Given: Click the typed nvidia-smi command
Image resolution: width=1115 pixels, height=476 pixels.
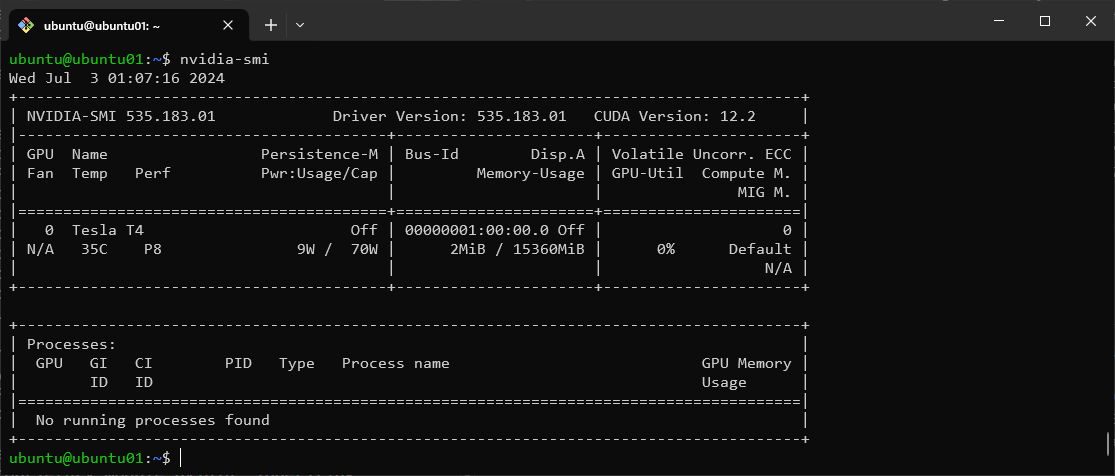Looking at the screenshot, I should tap(225, 59).
